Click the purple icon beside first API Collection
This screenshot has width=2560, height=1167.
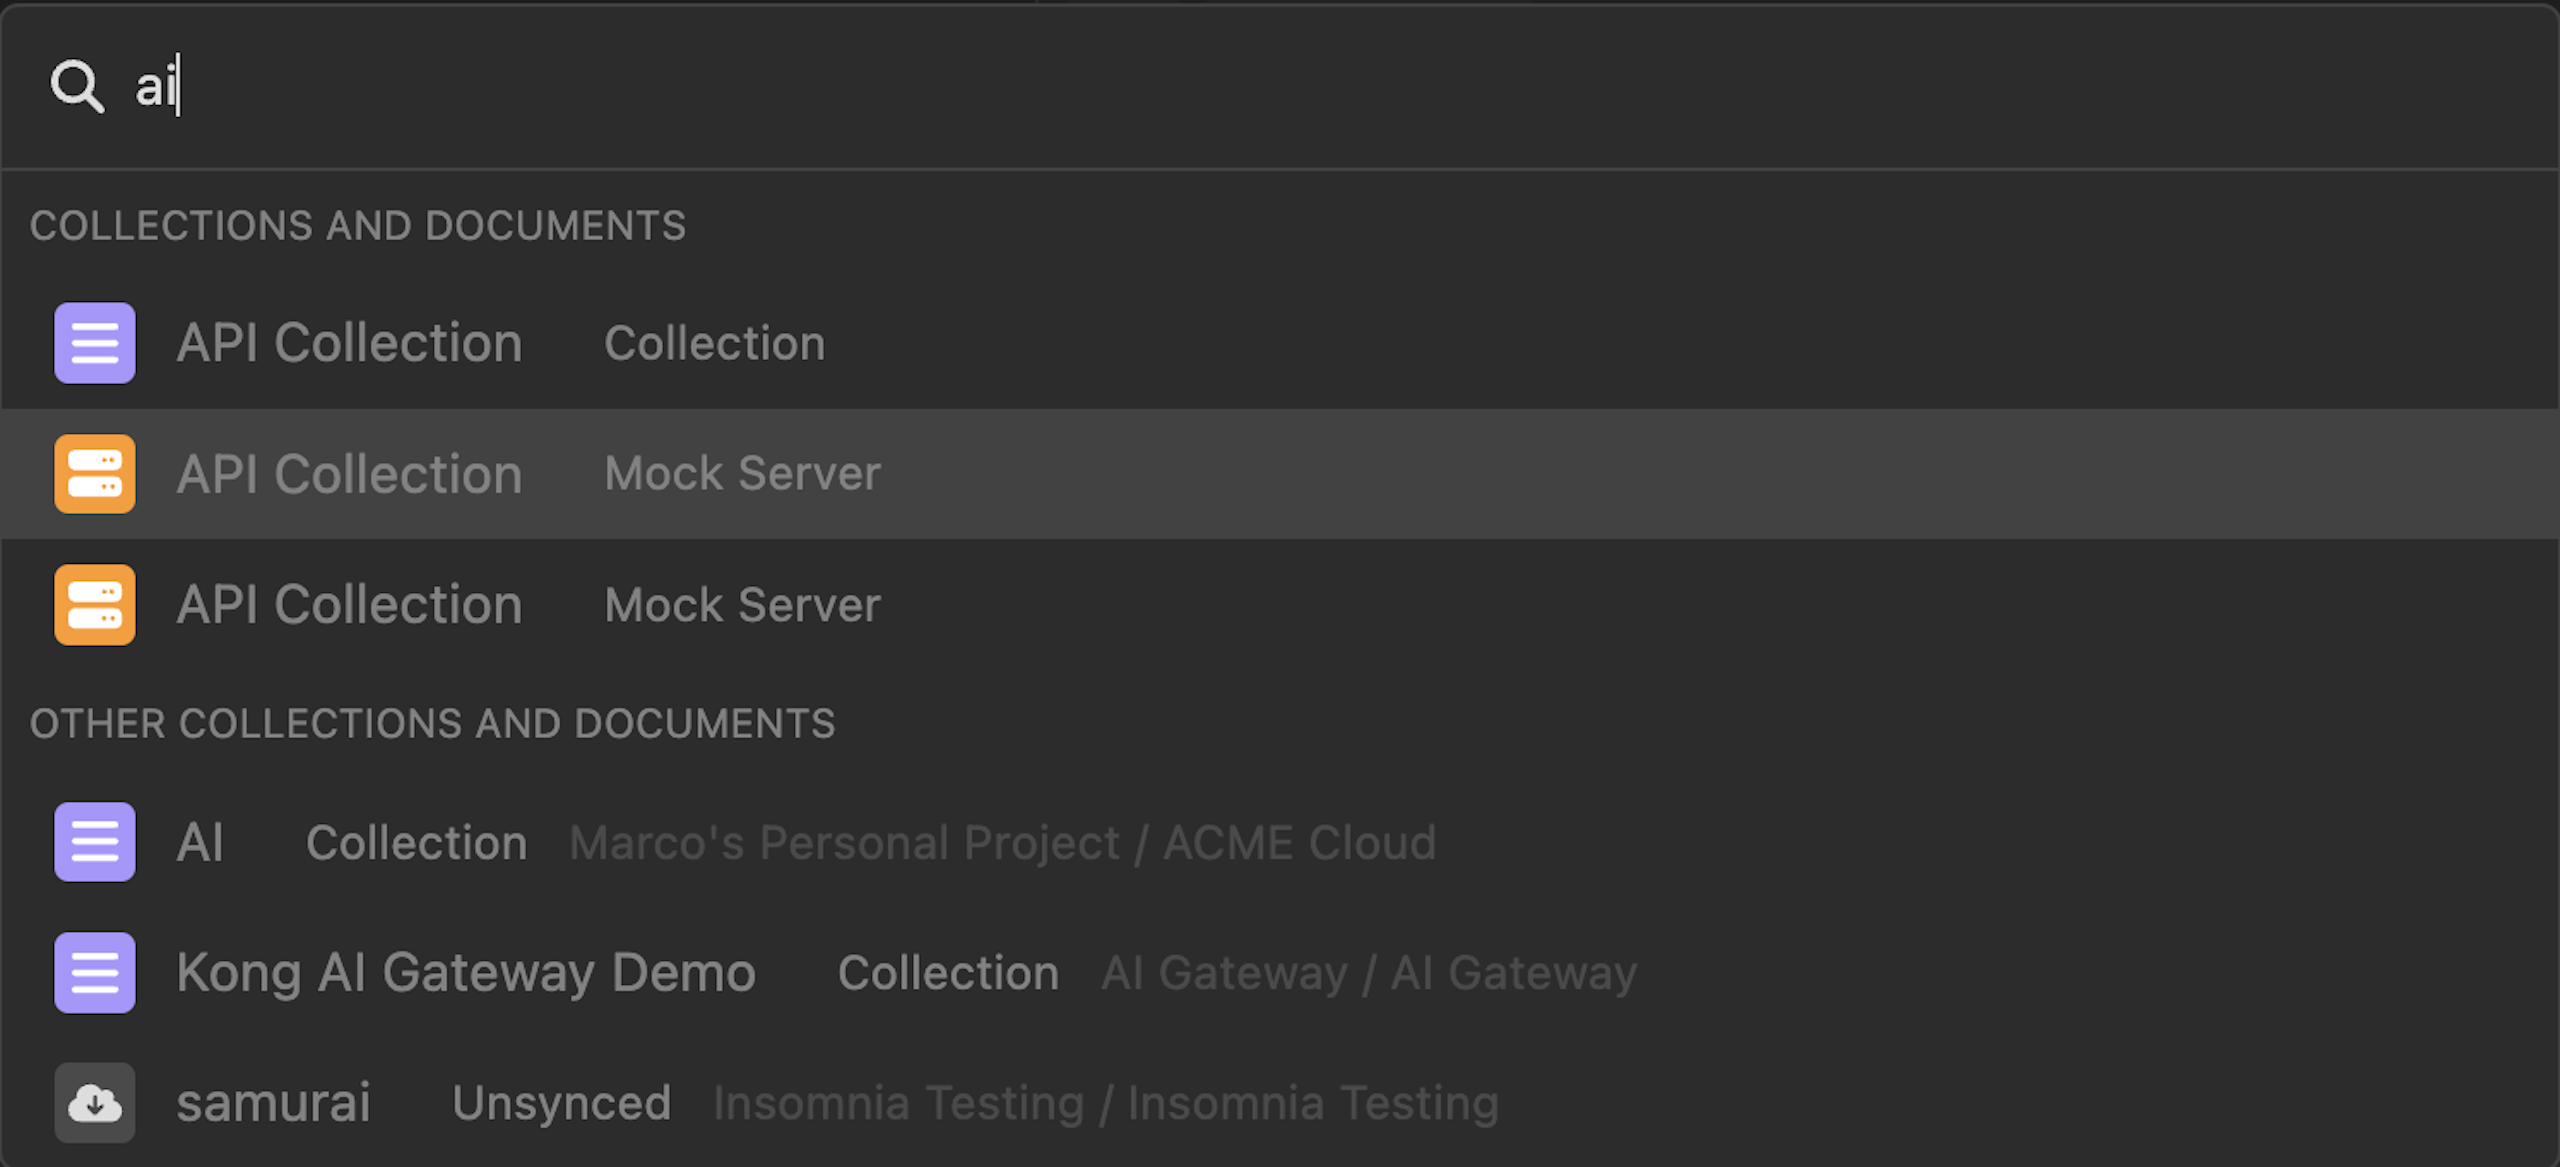[x=95, y=343]
